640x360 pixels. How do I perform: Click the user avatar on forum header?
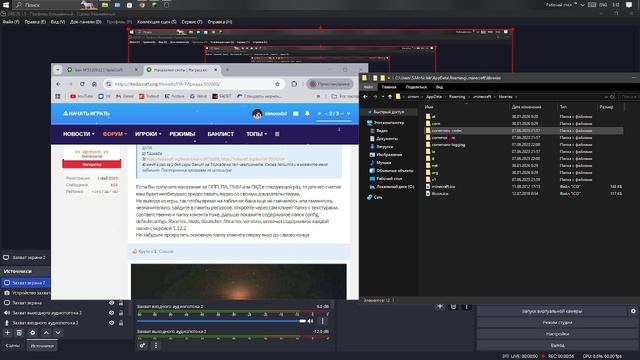[x=257, y=114]
